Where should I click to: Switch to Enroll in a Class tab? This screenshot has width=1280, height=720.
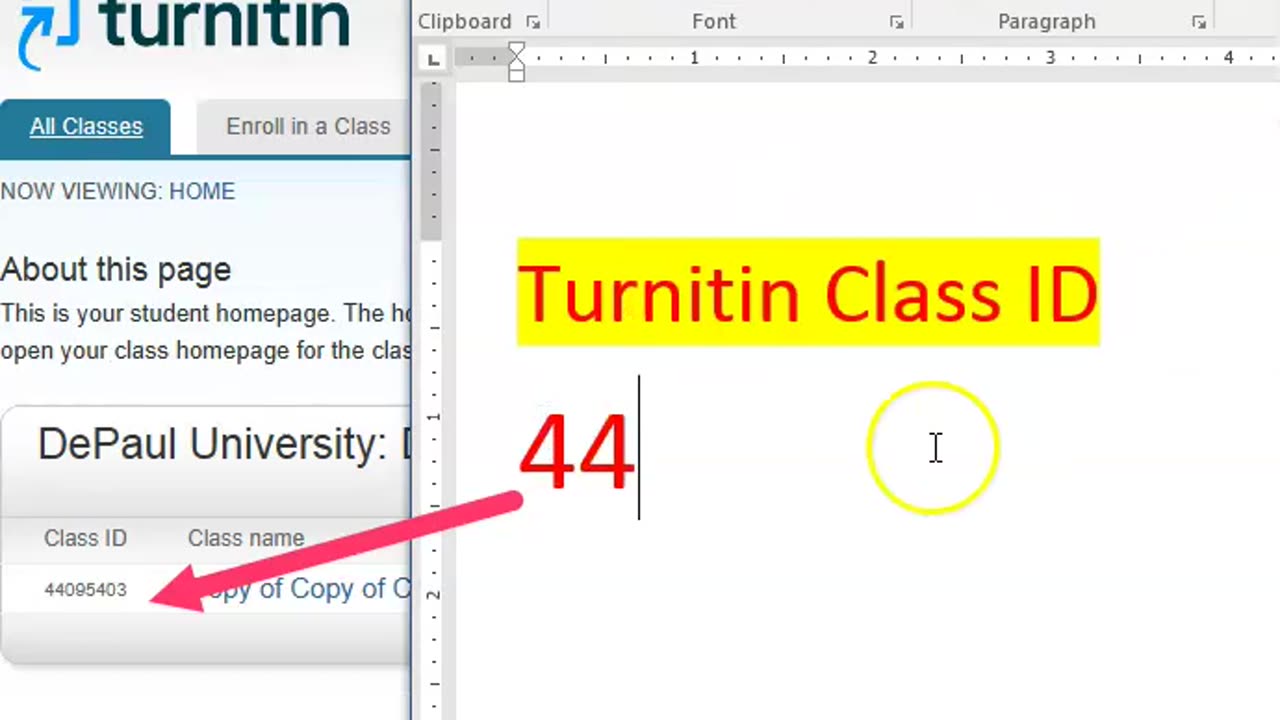(x=307, y=127)
